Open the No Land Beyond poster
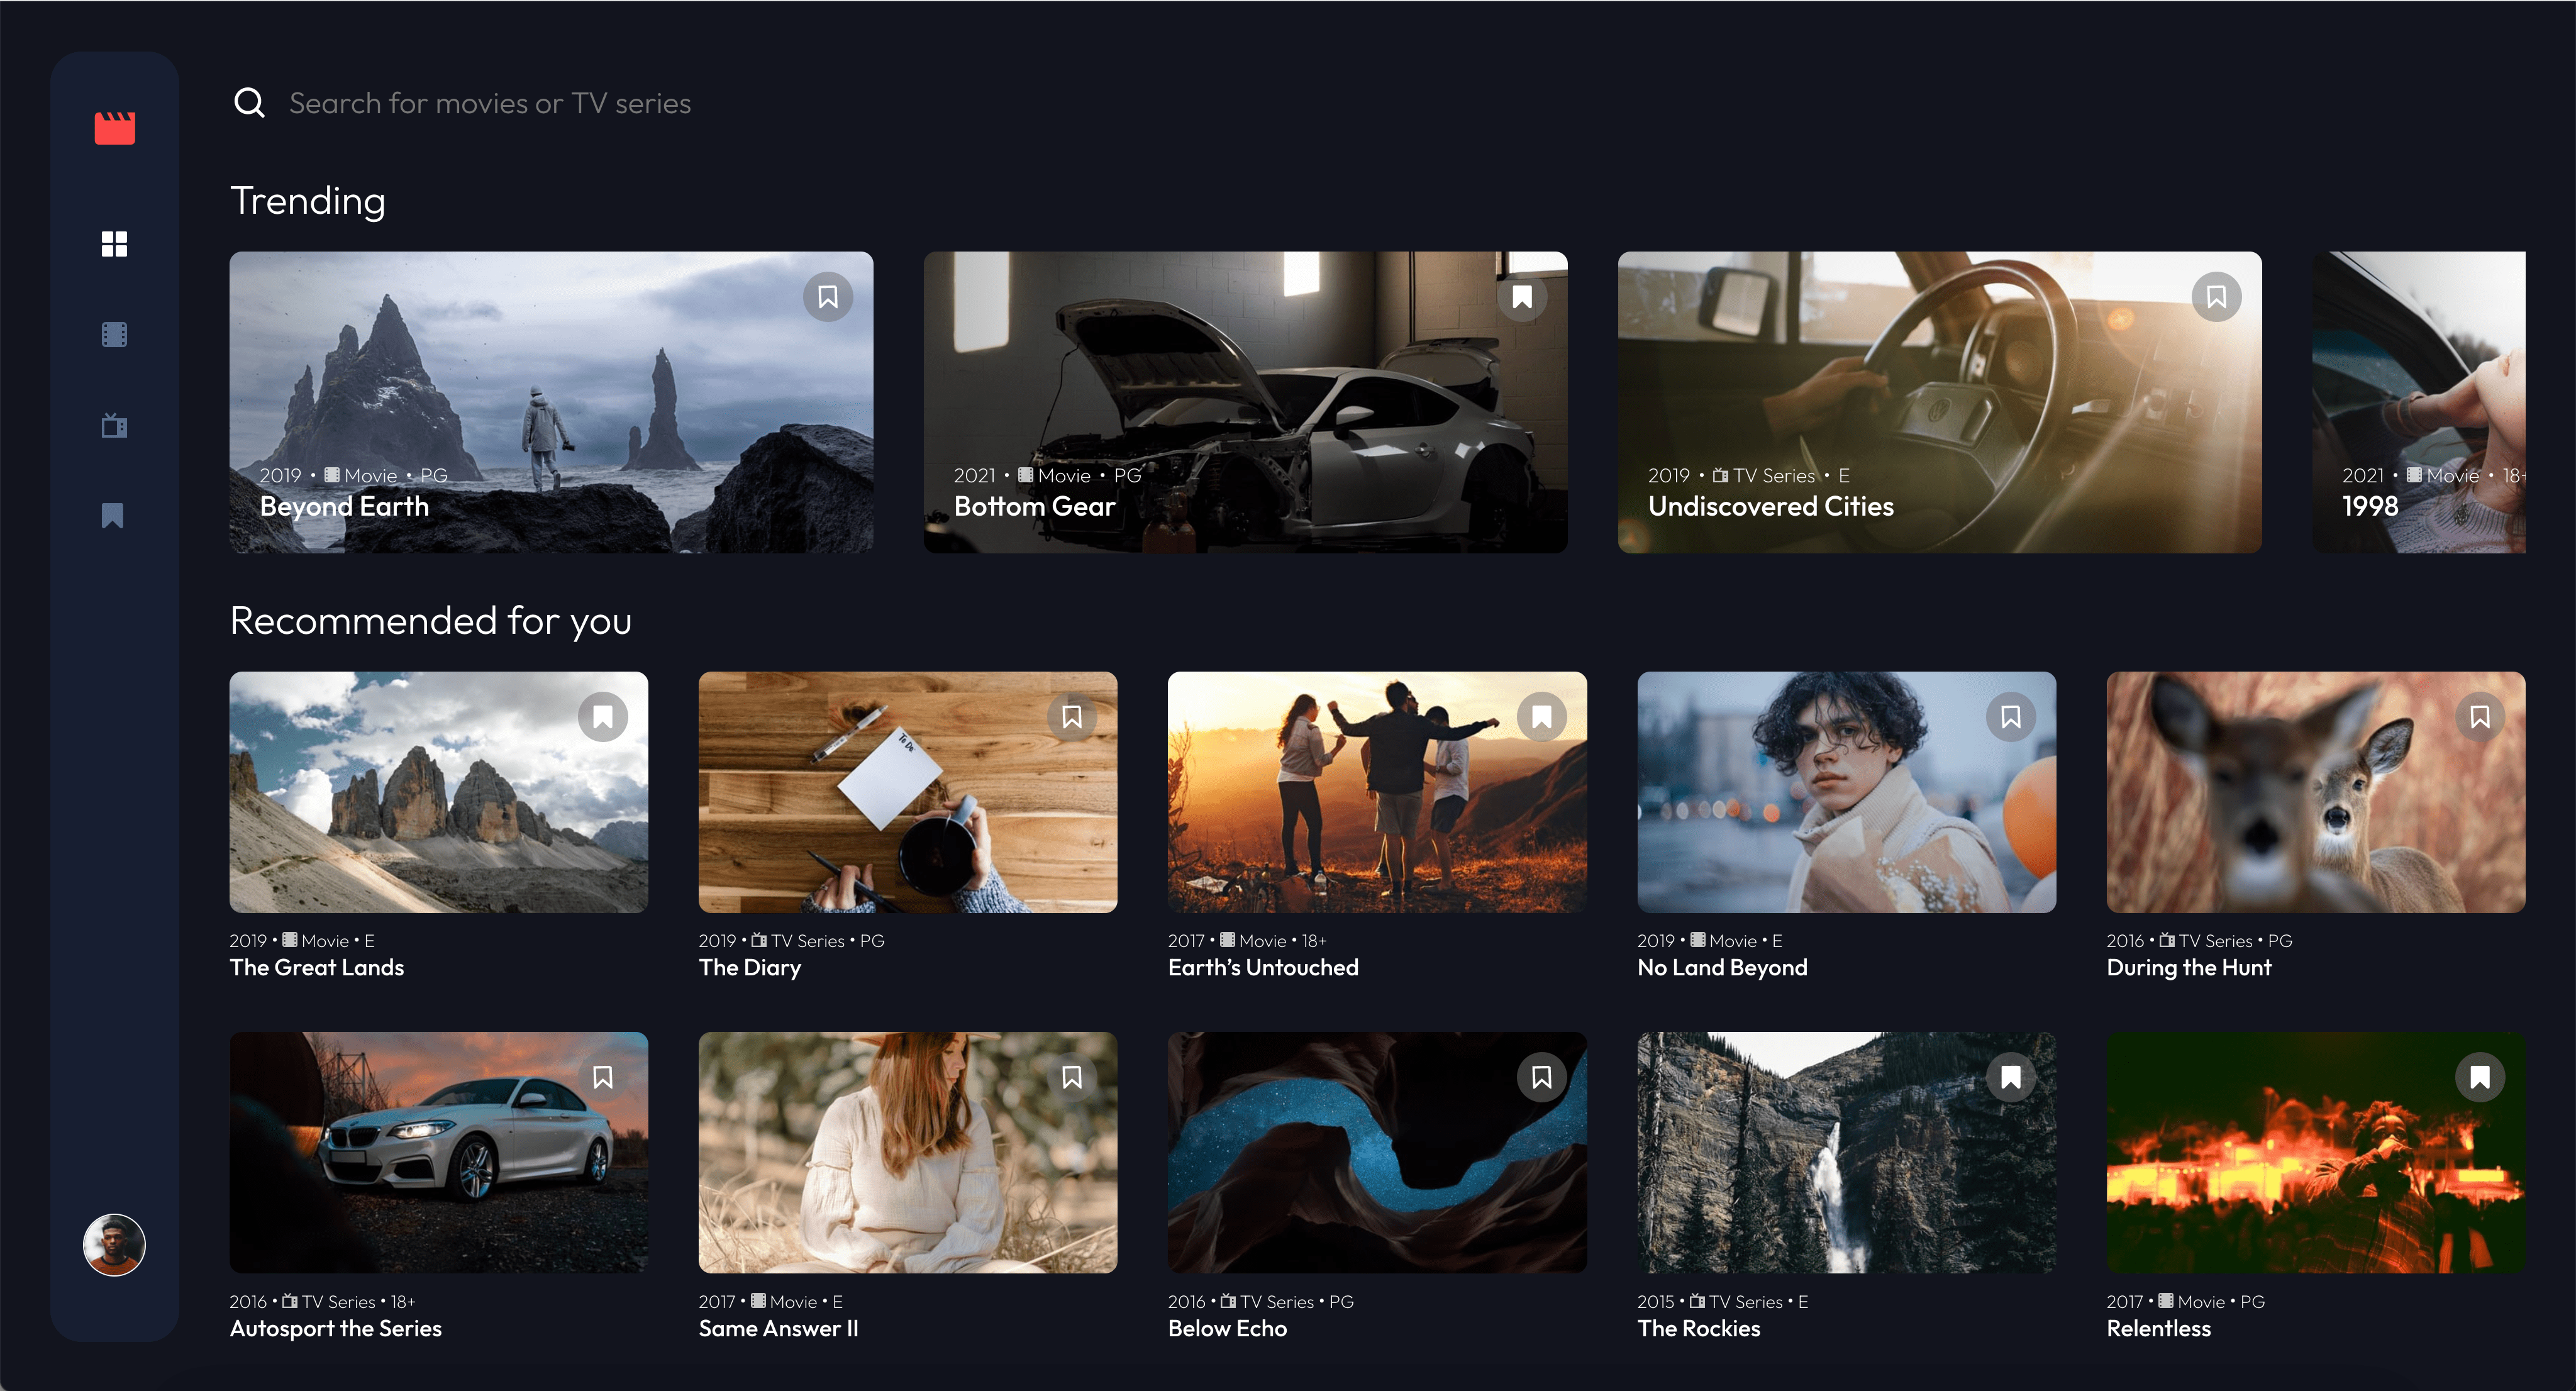Viewport: 2576px width, 1391px height. click(x=1845, y=792)
